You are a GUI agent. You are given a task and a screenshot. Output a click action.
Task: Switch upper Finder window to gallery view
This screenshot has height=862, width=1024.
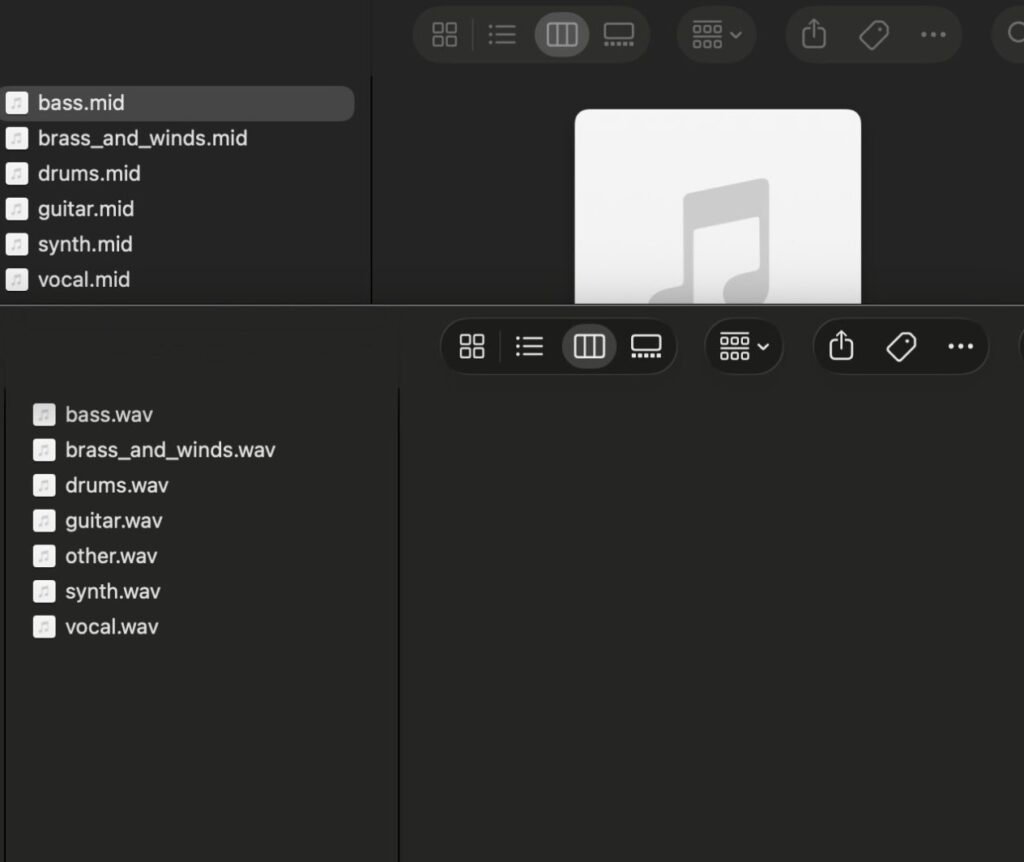click(618, 35)
